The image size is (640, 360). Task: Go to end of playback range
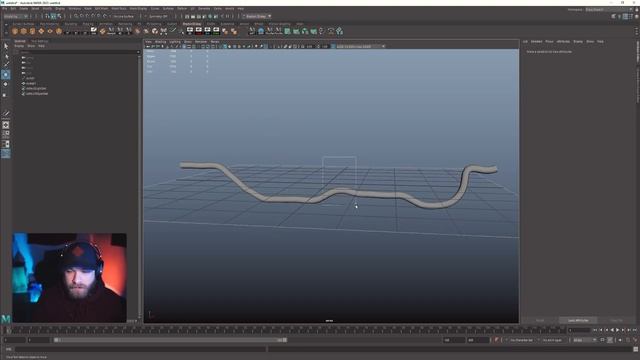point(635,330)
